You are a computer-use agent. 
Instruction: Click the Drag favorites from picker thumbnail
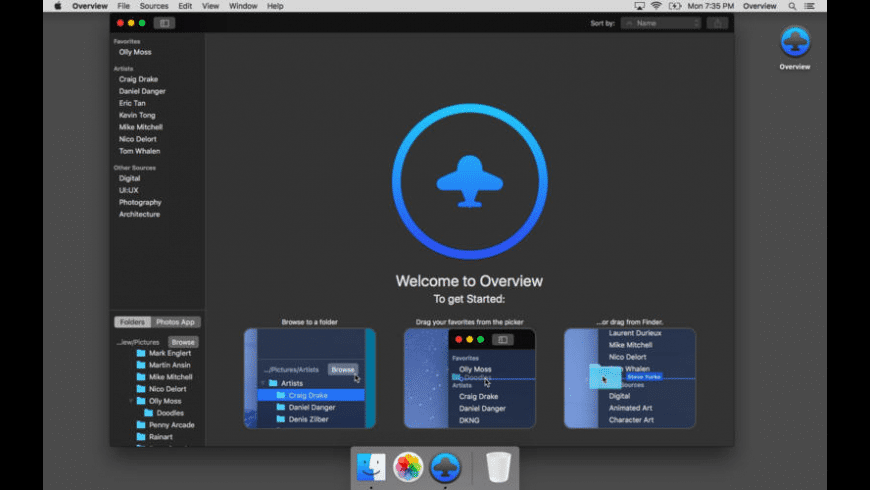tap(469, 378)
